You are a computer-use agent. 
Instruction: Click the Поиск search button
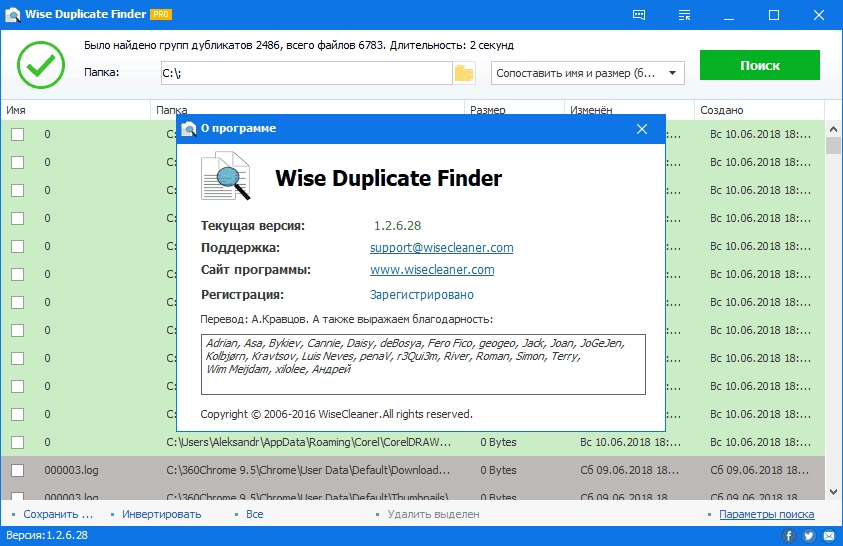tap(760, 65)
